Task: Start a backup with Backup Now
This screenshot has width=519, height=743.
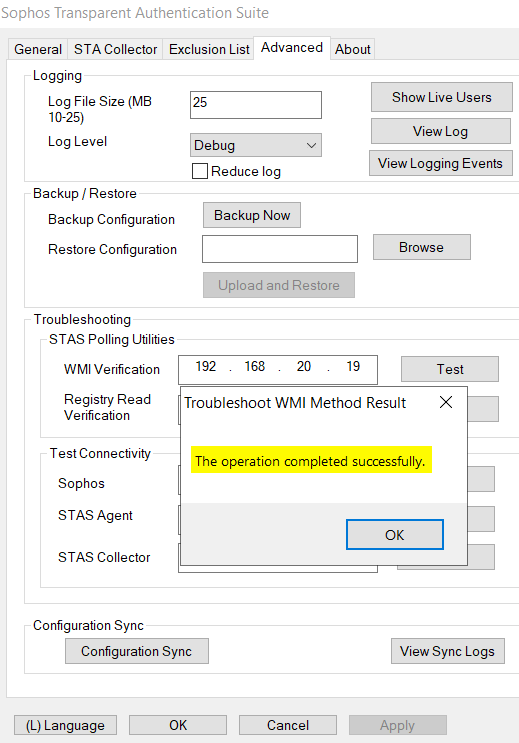Action: (252, 215)
